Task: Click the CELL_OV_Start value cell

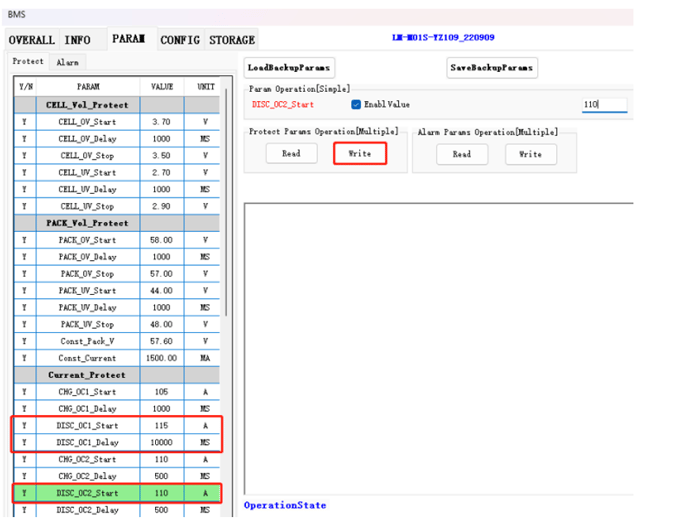Action: point(161,122)
